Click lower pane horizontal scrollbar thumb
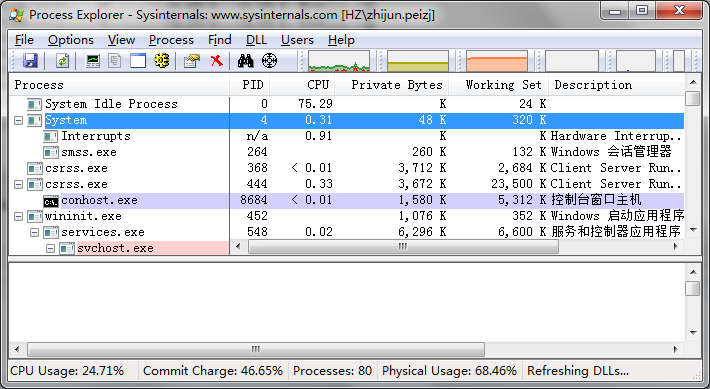 coord(256,350)
